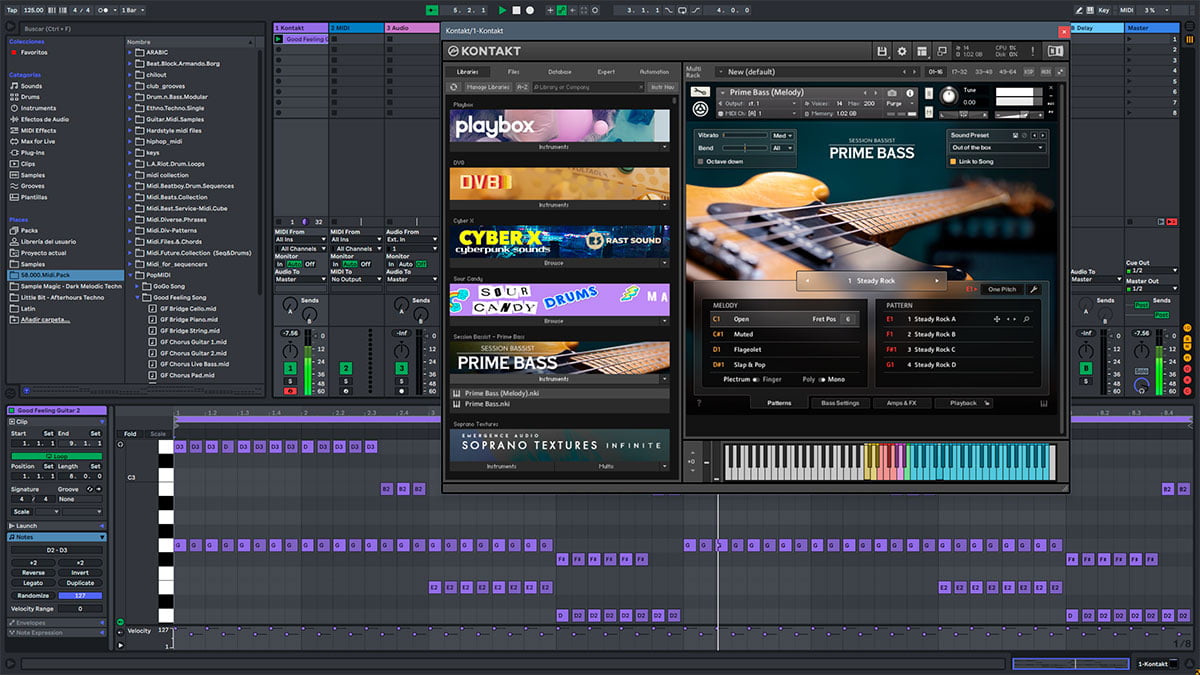Open quantization 1 Bar dropdown

[x=132, y=10]
